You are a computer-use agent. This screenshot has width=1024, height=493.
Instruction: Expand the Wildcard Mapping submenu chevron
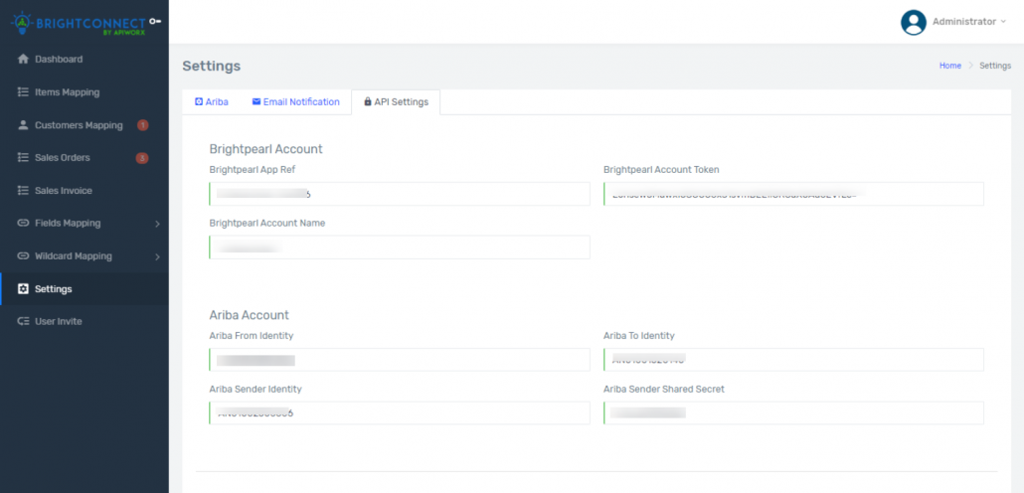click(x=157, y=257)
